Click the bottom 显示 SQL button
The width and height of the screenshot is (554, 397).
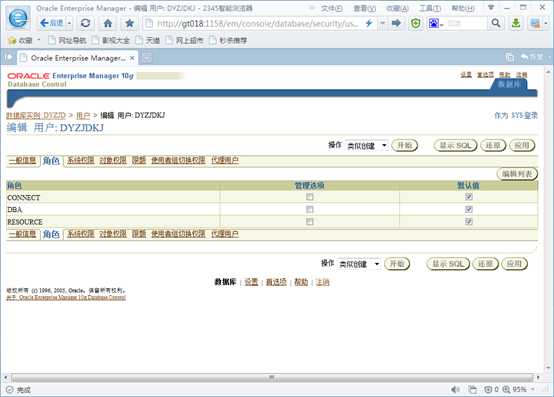pos(448,264)
